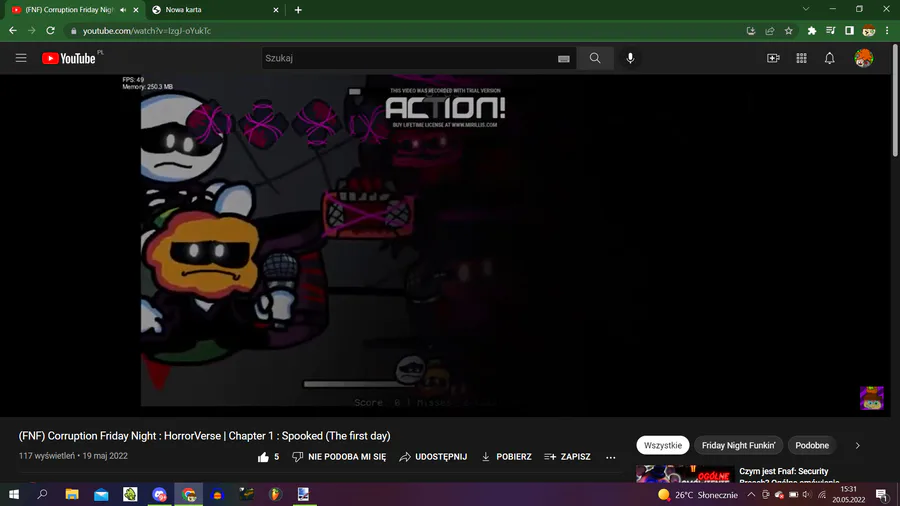
Task: Share the video via UDOSTĘPNIJ
Action: (433, 457)
